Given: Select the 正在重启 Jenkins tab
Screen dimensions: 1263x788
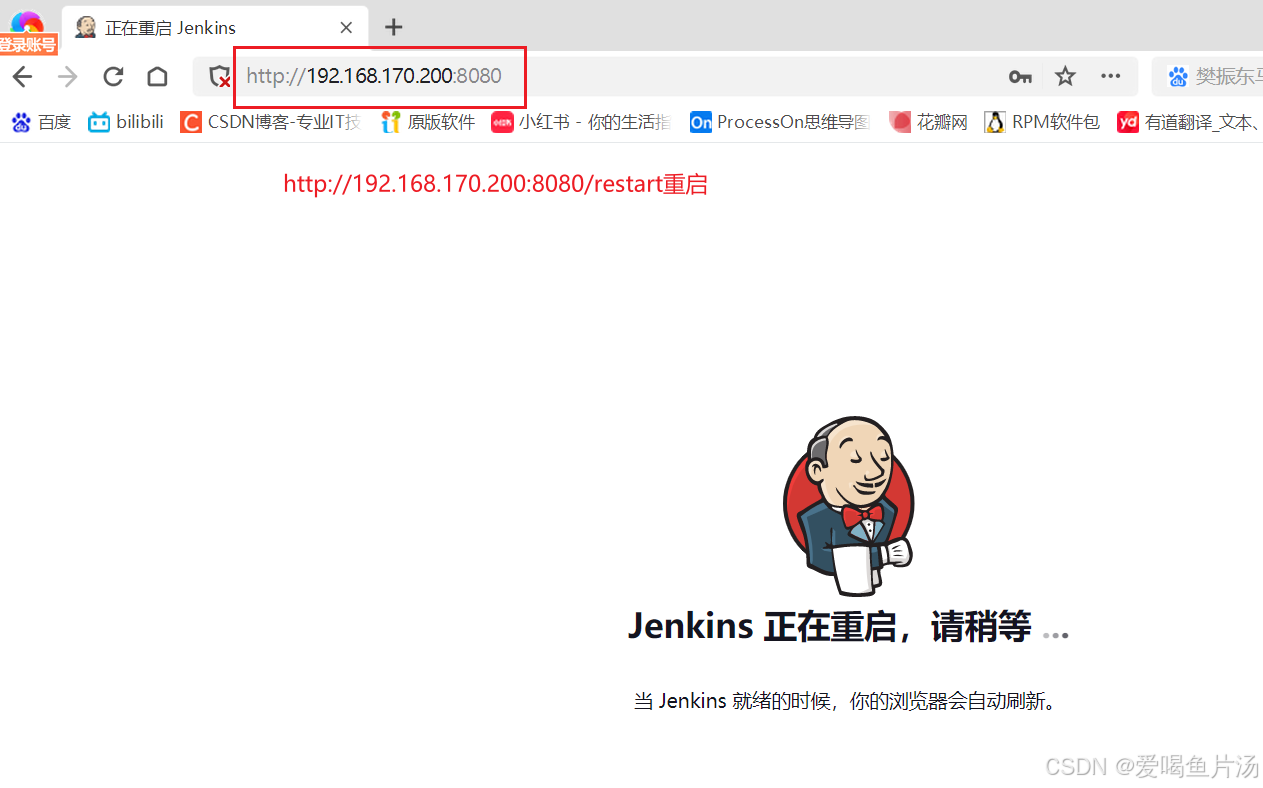Looking at the screenshot, I should pos(215,28).
